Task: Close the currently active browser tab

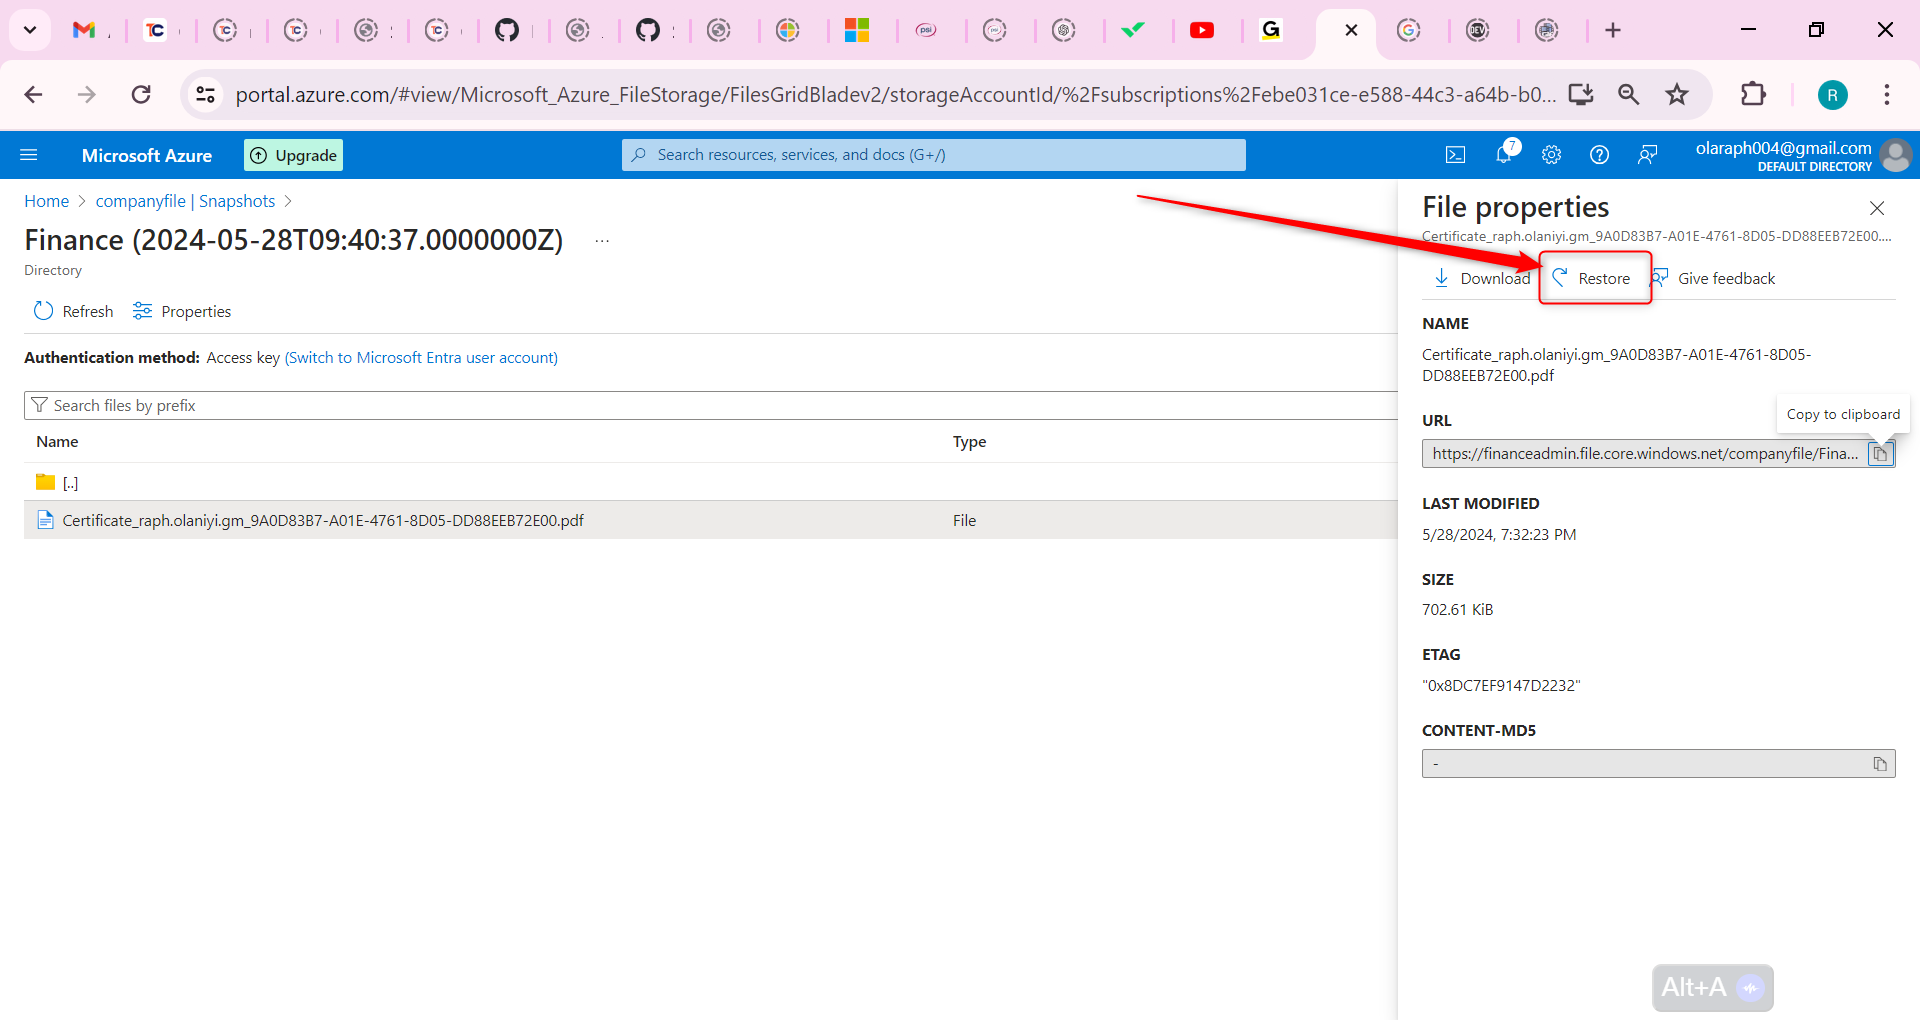Action: tap(1351, 30)
